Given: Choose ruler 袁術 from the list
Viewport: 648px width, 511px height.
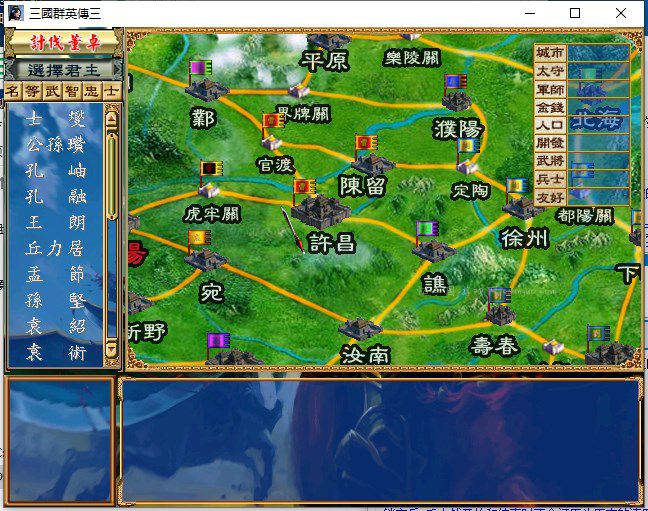Looking at the screenshot, I should click(55, 353).
